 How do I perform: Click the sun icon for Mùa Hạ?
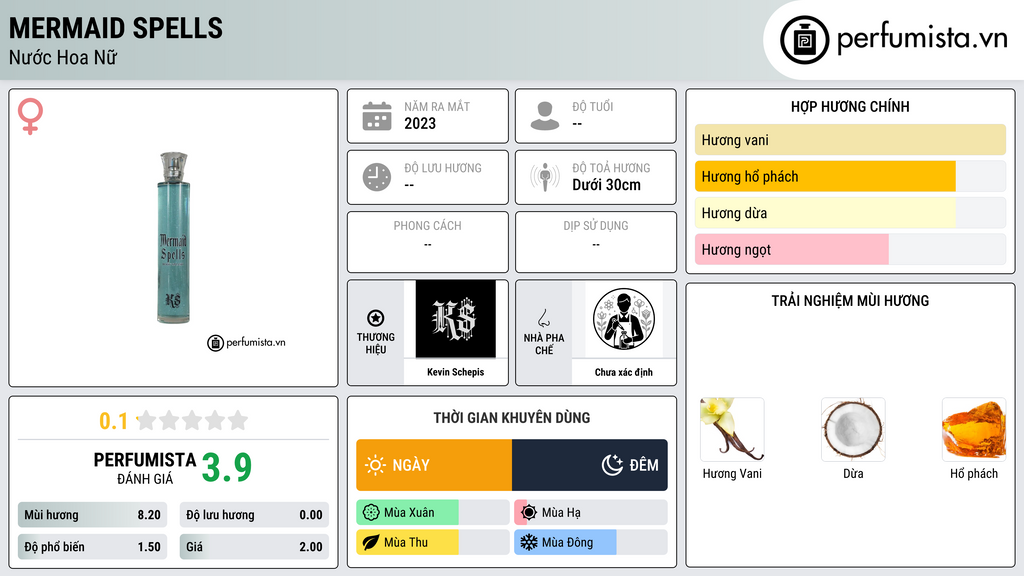[x=529, y=513]
